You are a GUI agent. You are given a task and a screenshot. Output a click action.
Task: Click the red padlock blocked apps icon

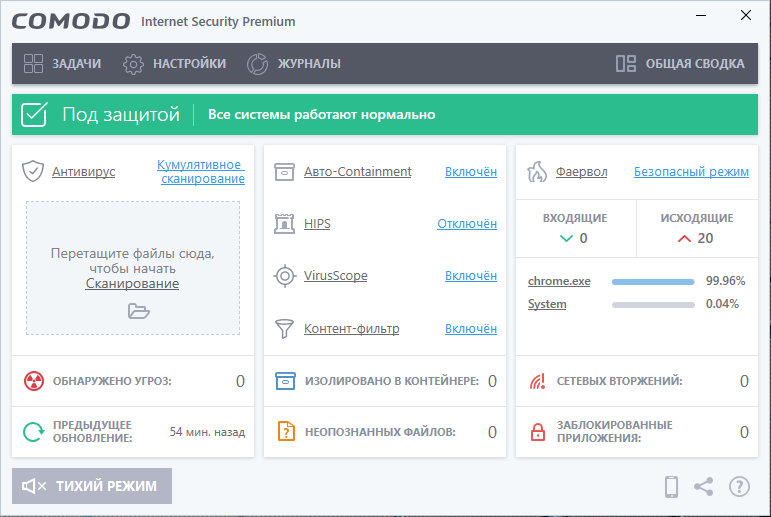tap(538, 432)
